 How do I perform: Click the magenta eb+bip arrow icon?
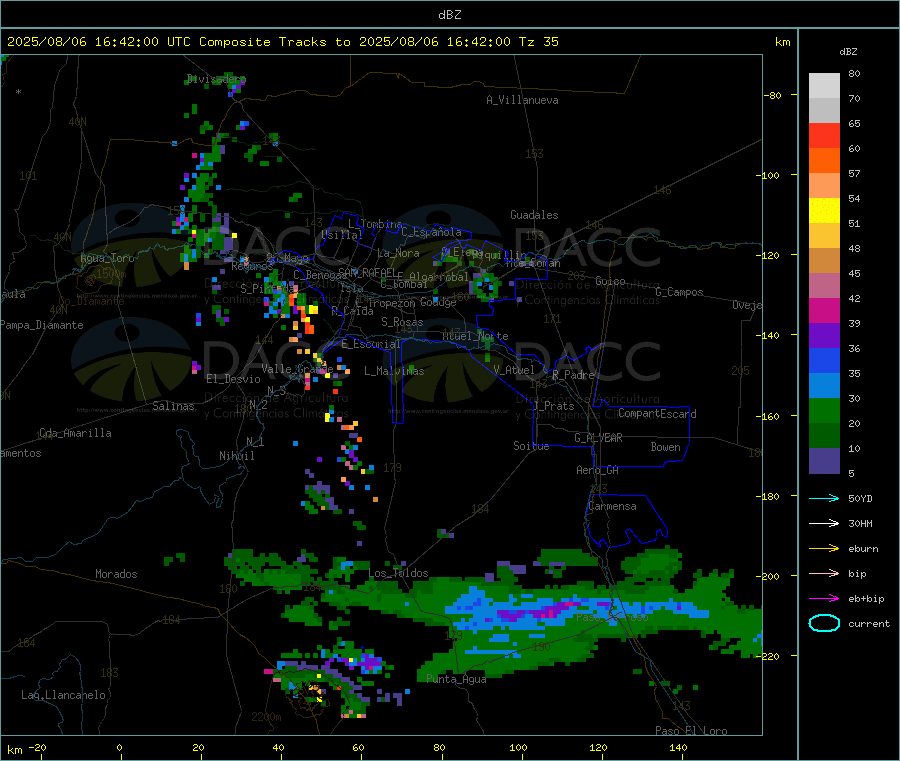pos(824,599)
